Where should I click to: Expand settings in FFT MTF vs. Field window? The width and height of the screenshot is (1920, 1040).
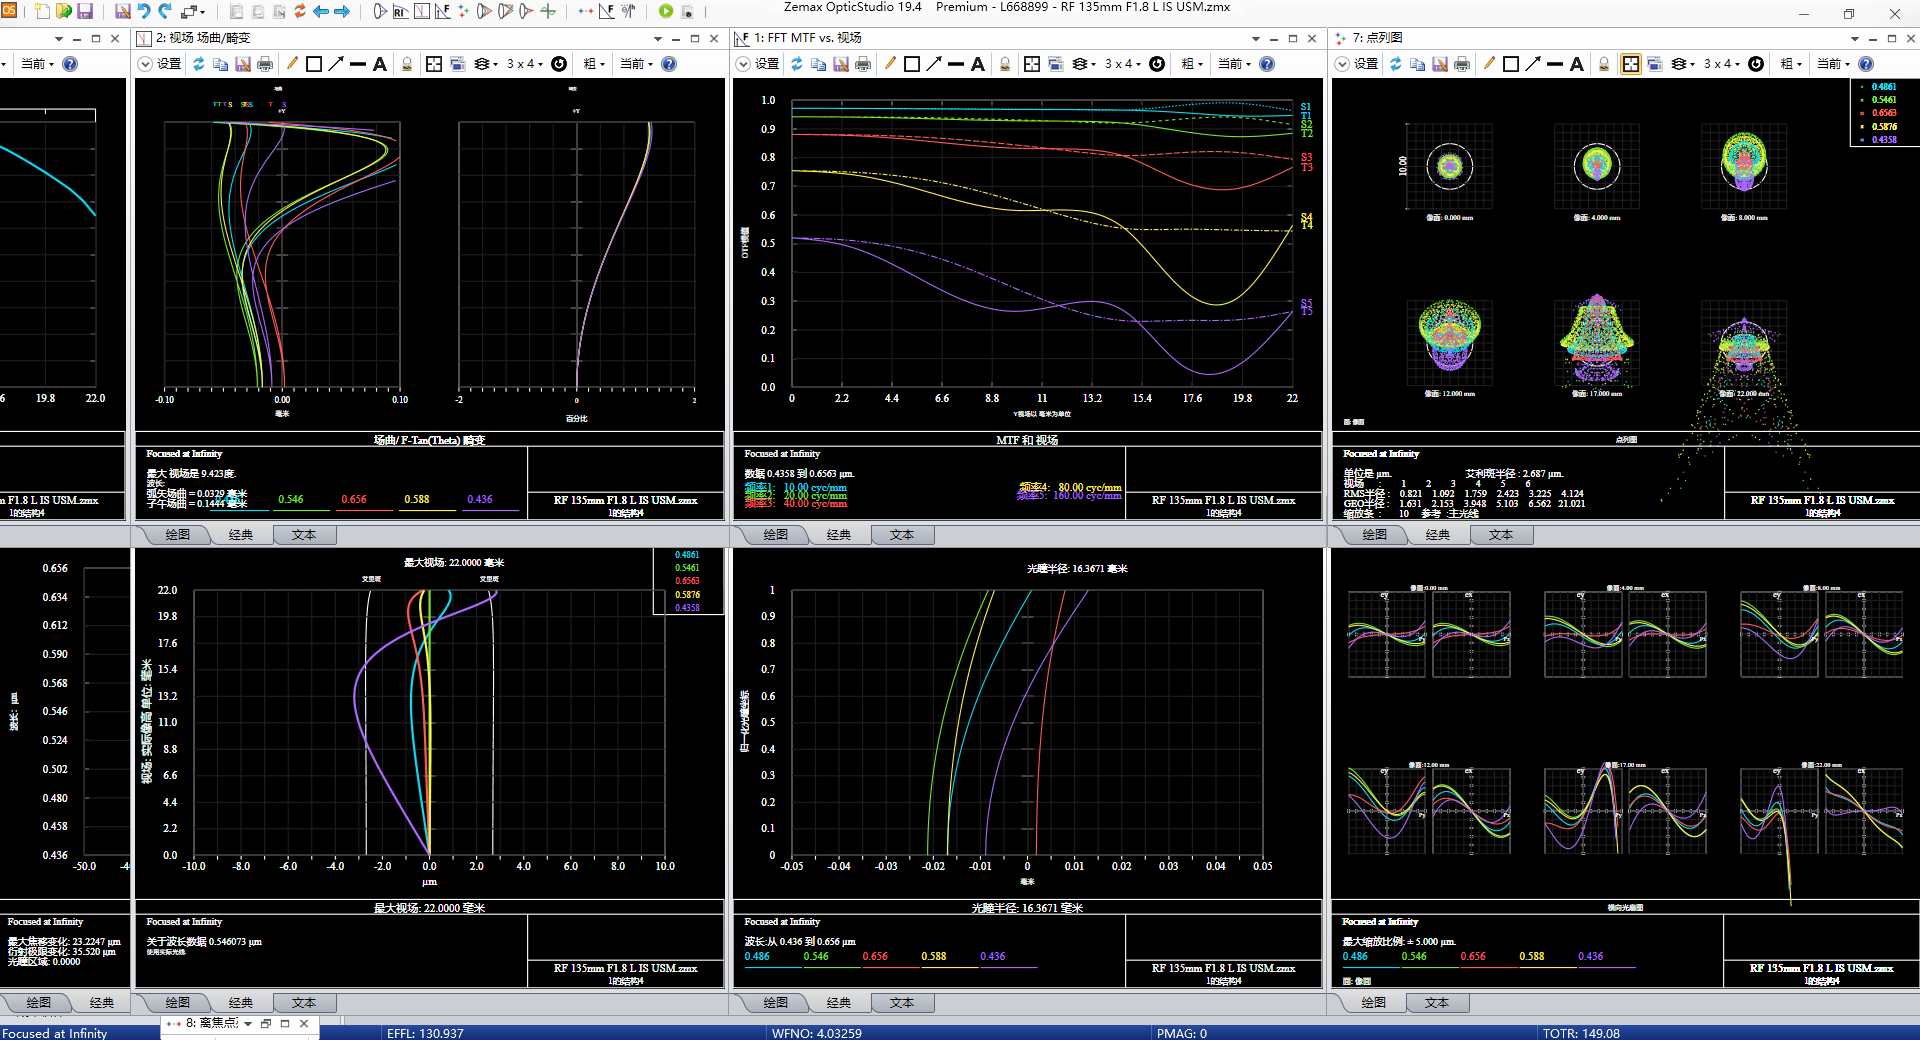pos(758,64)
